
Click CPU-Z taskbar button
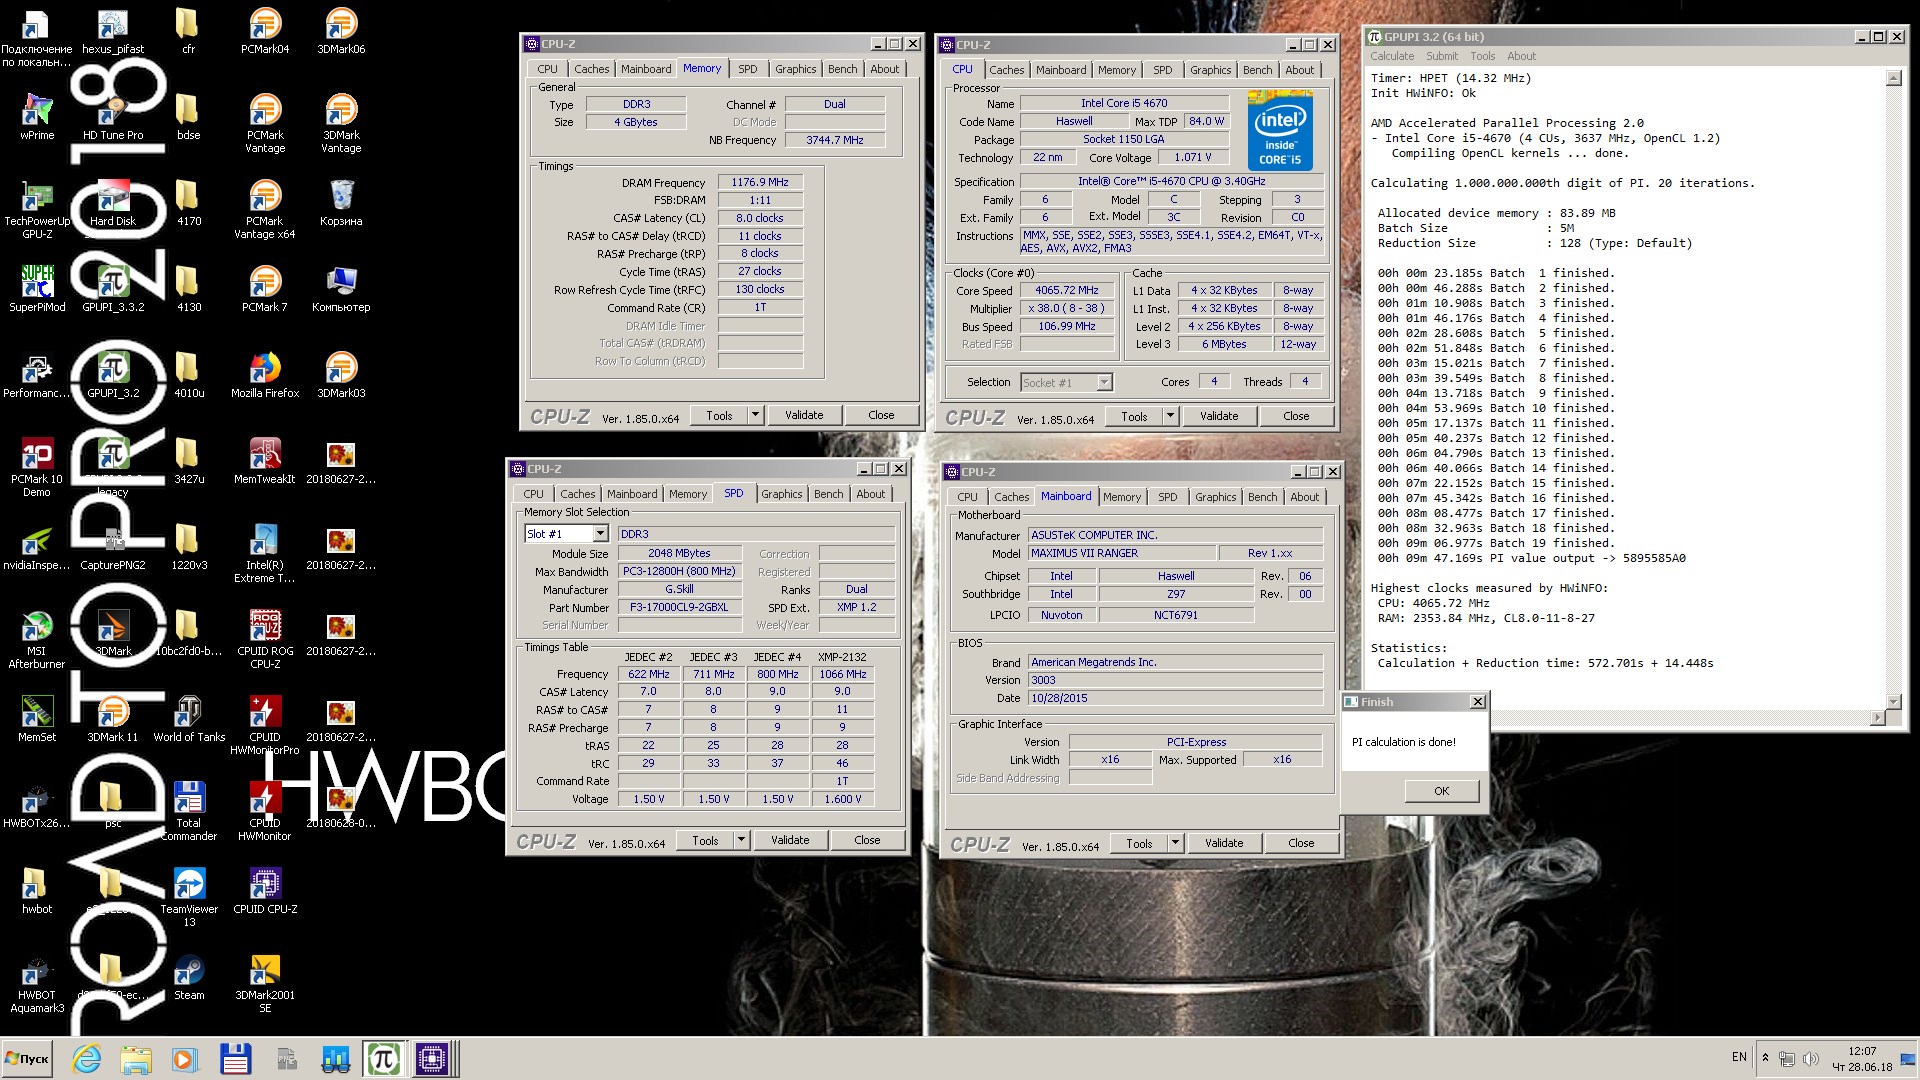(x=432, y=1059)
